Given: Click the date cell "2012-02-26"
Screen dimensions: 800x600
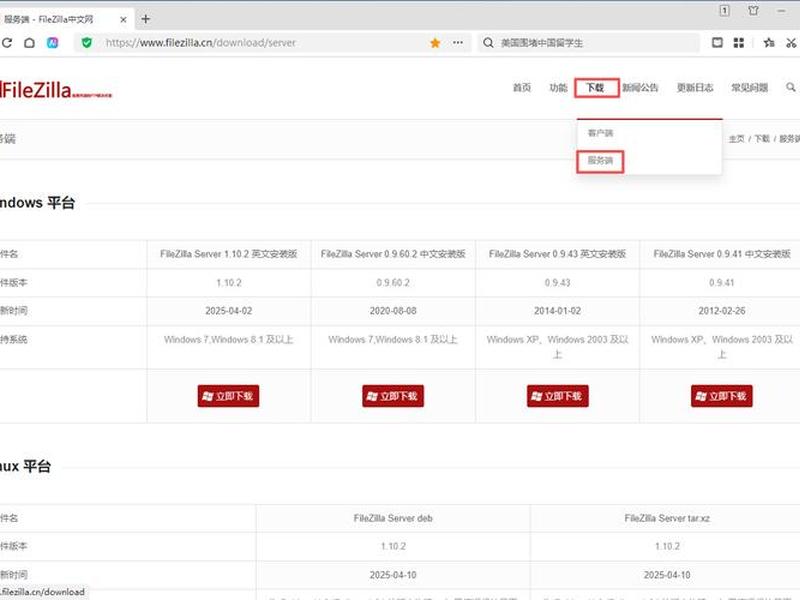Looking at the screenshot, I should point(722,311).
